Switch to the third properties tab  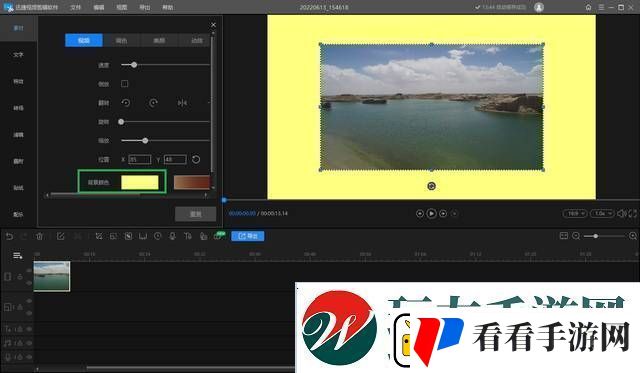[x=159, y=40]
